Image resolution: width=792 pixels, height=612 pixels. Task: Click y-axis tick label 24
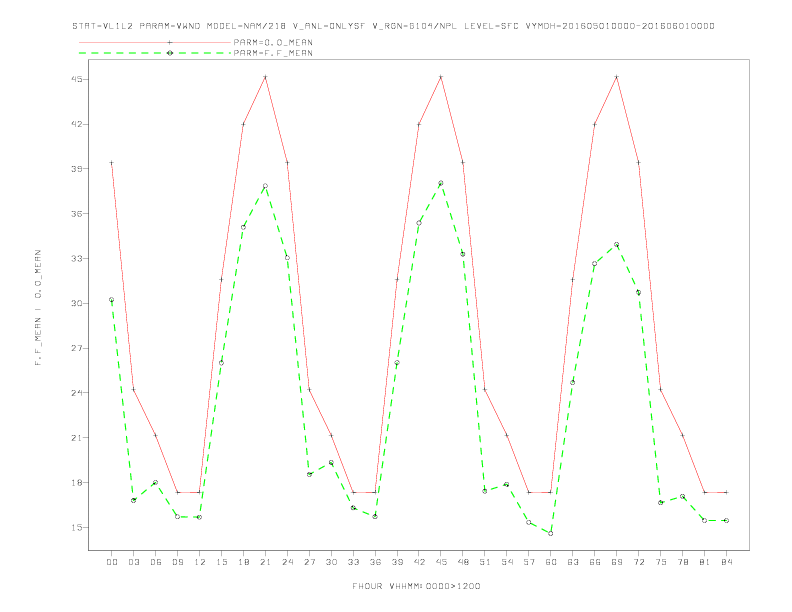coord(76,393)
